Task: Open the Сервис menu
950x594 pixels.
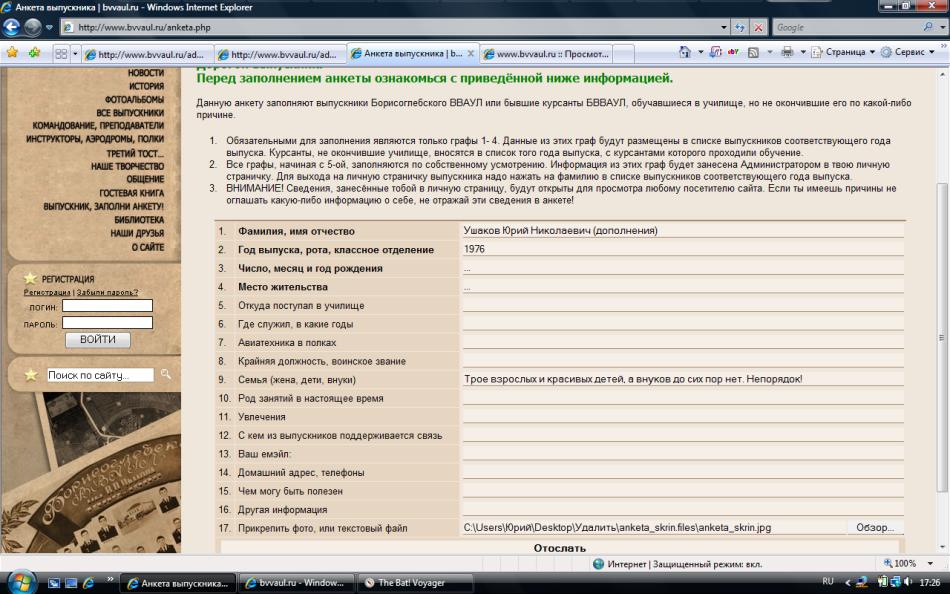Action: tap(908, 52)
